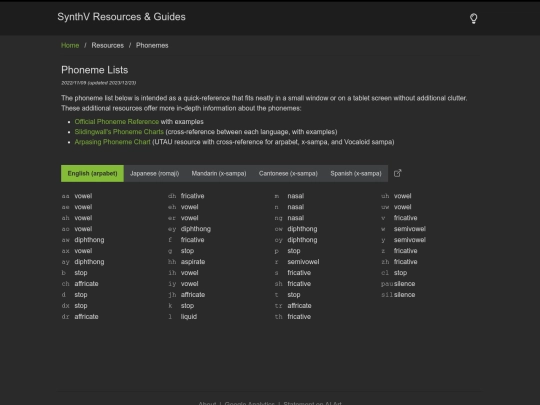
Task: Click the 'oy diphthong' phoneme row
Action: click(x=296, y=240)
